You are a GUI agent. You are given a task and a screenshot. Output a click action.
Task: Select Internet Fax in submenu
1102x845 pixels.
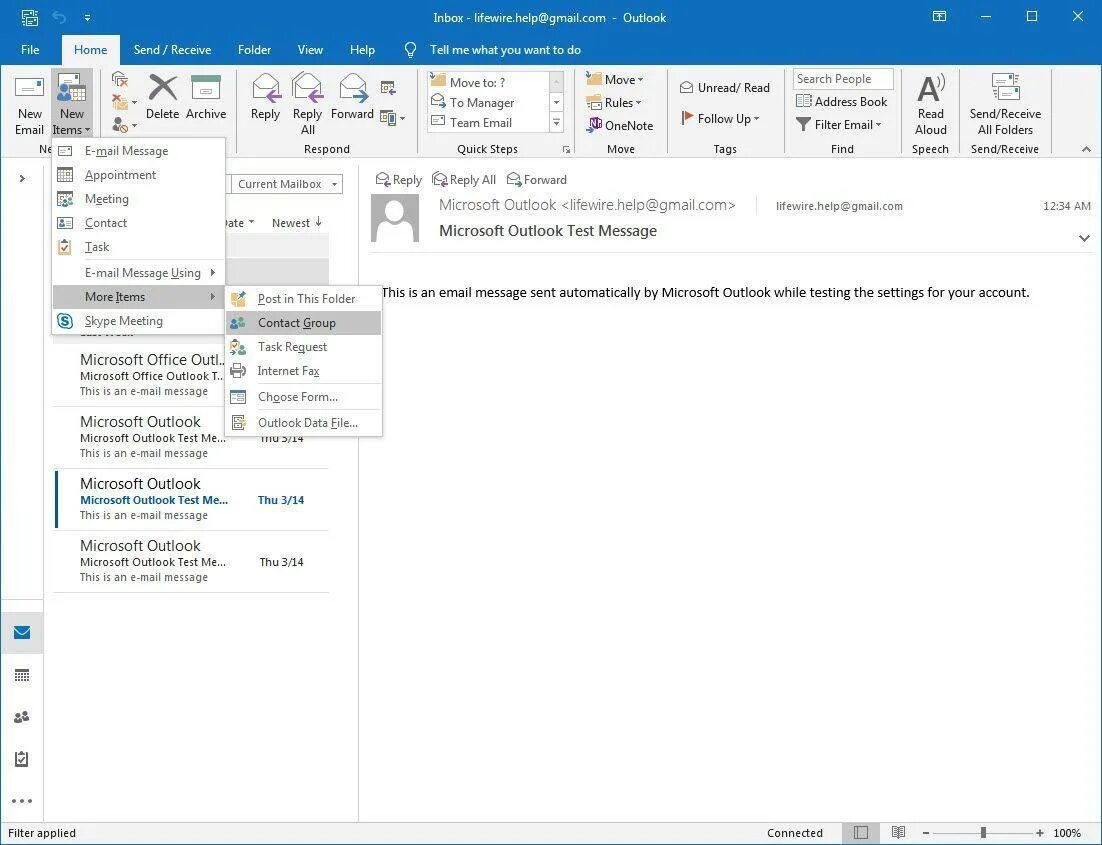pyautogui.click(x=304, y=370)
